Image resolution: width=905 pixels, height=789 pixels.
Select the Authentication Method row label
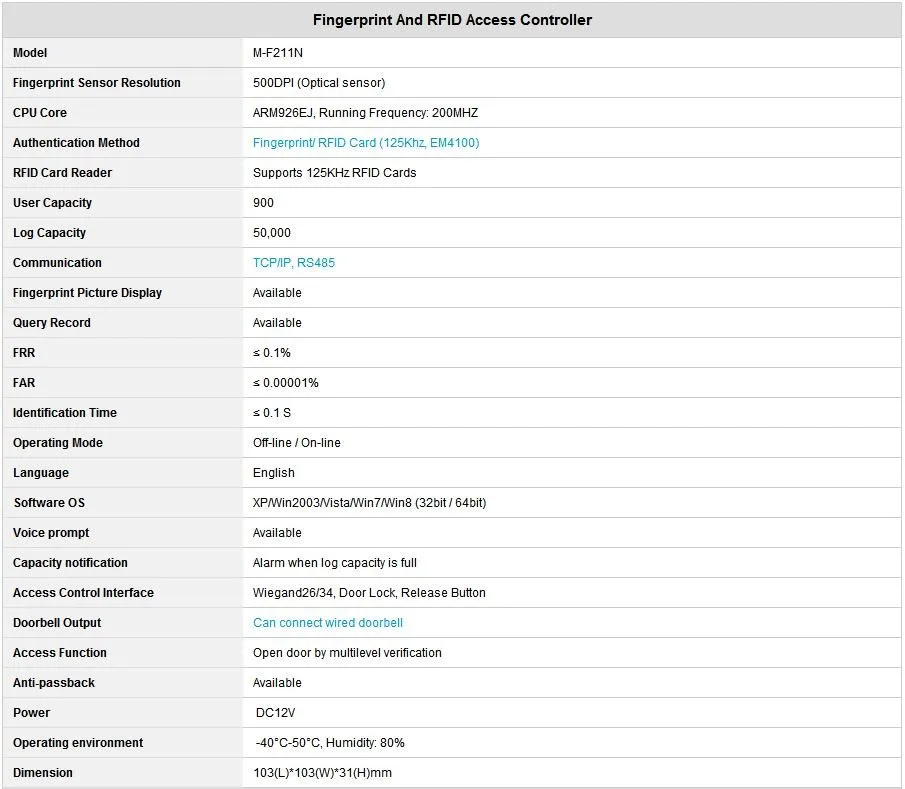click(x=76, y=143)
